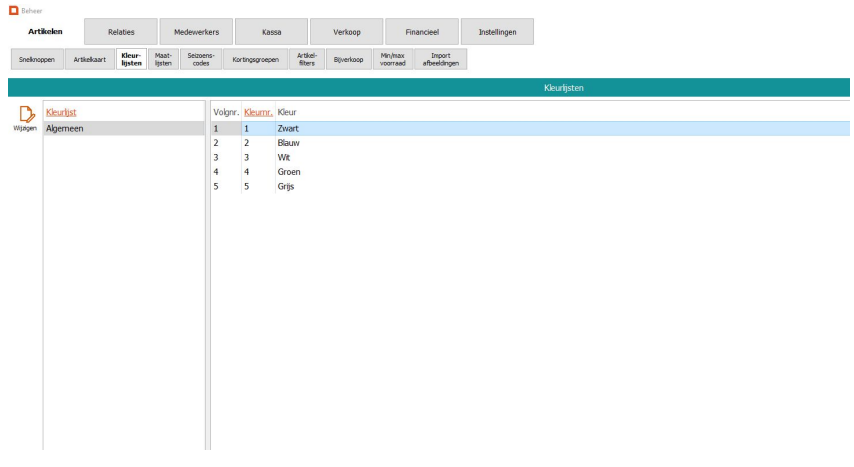Open Seizoenscodes sub-tab

pos(200,60)
